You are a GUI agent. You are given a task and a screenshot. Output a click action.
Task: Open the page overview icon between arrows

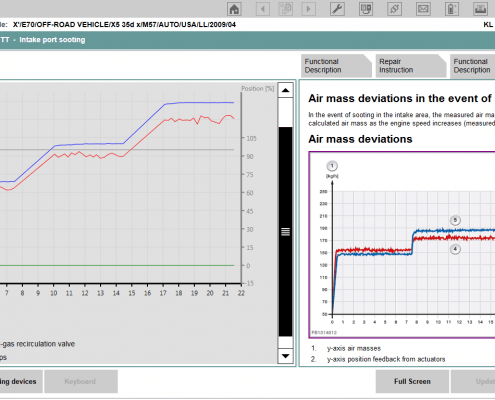pos(286,9)
